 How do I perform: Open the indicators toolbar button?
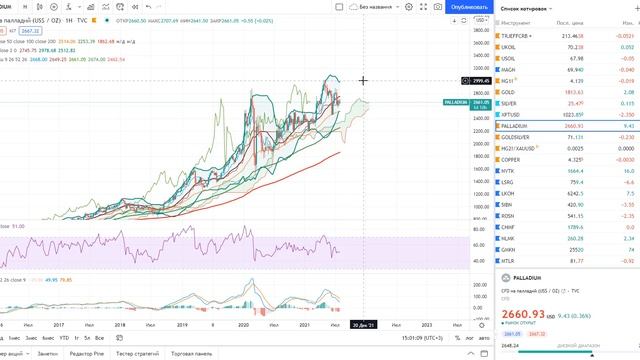(69, 7)
